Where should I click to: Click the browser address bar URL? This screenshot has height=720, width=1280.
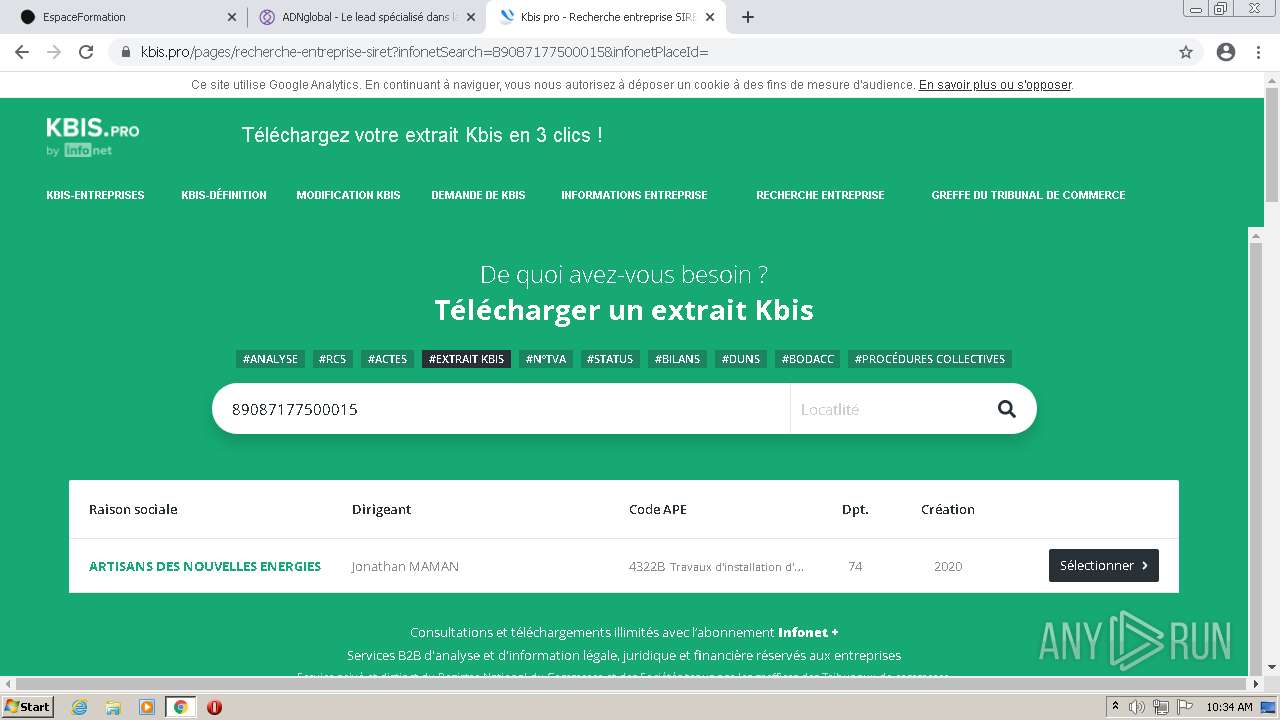tap(424, 52)
